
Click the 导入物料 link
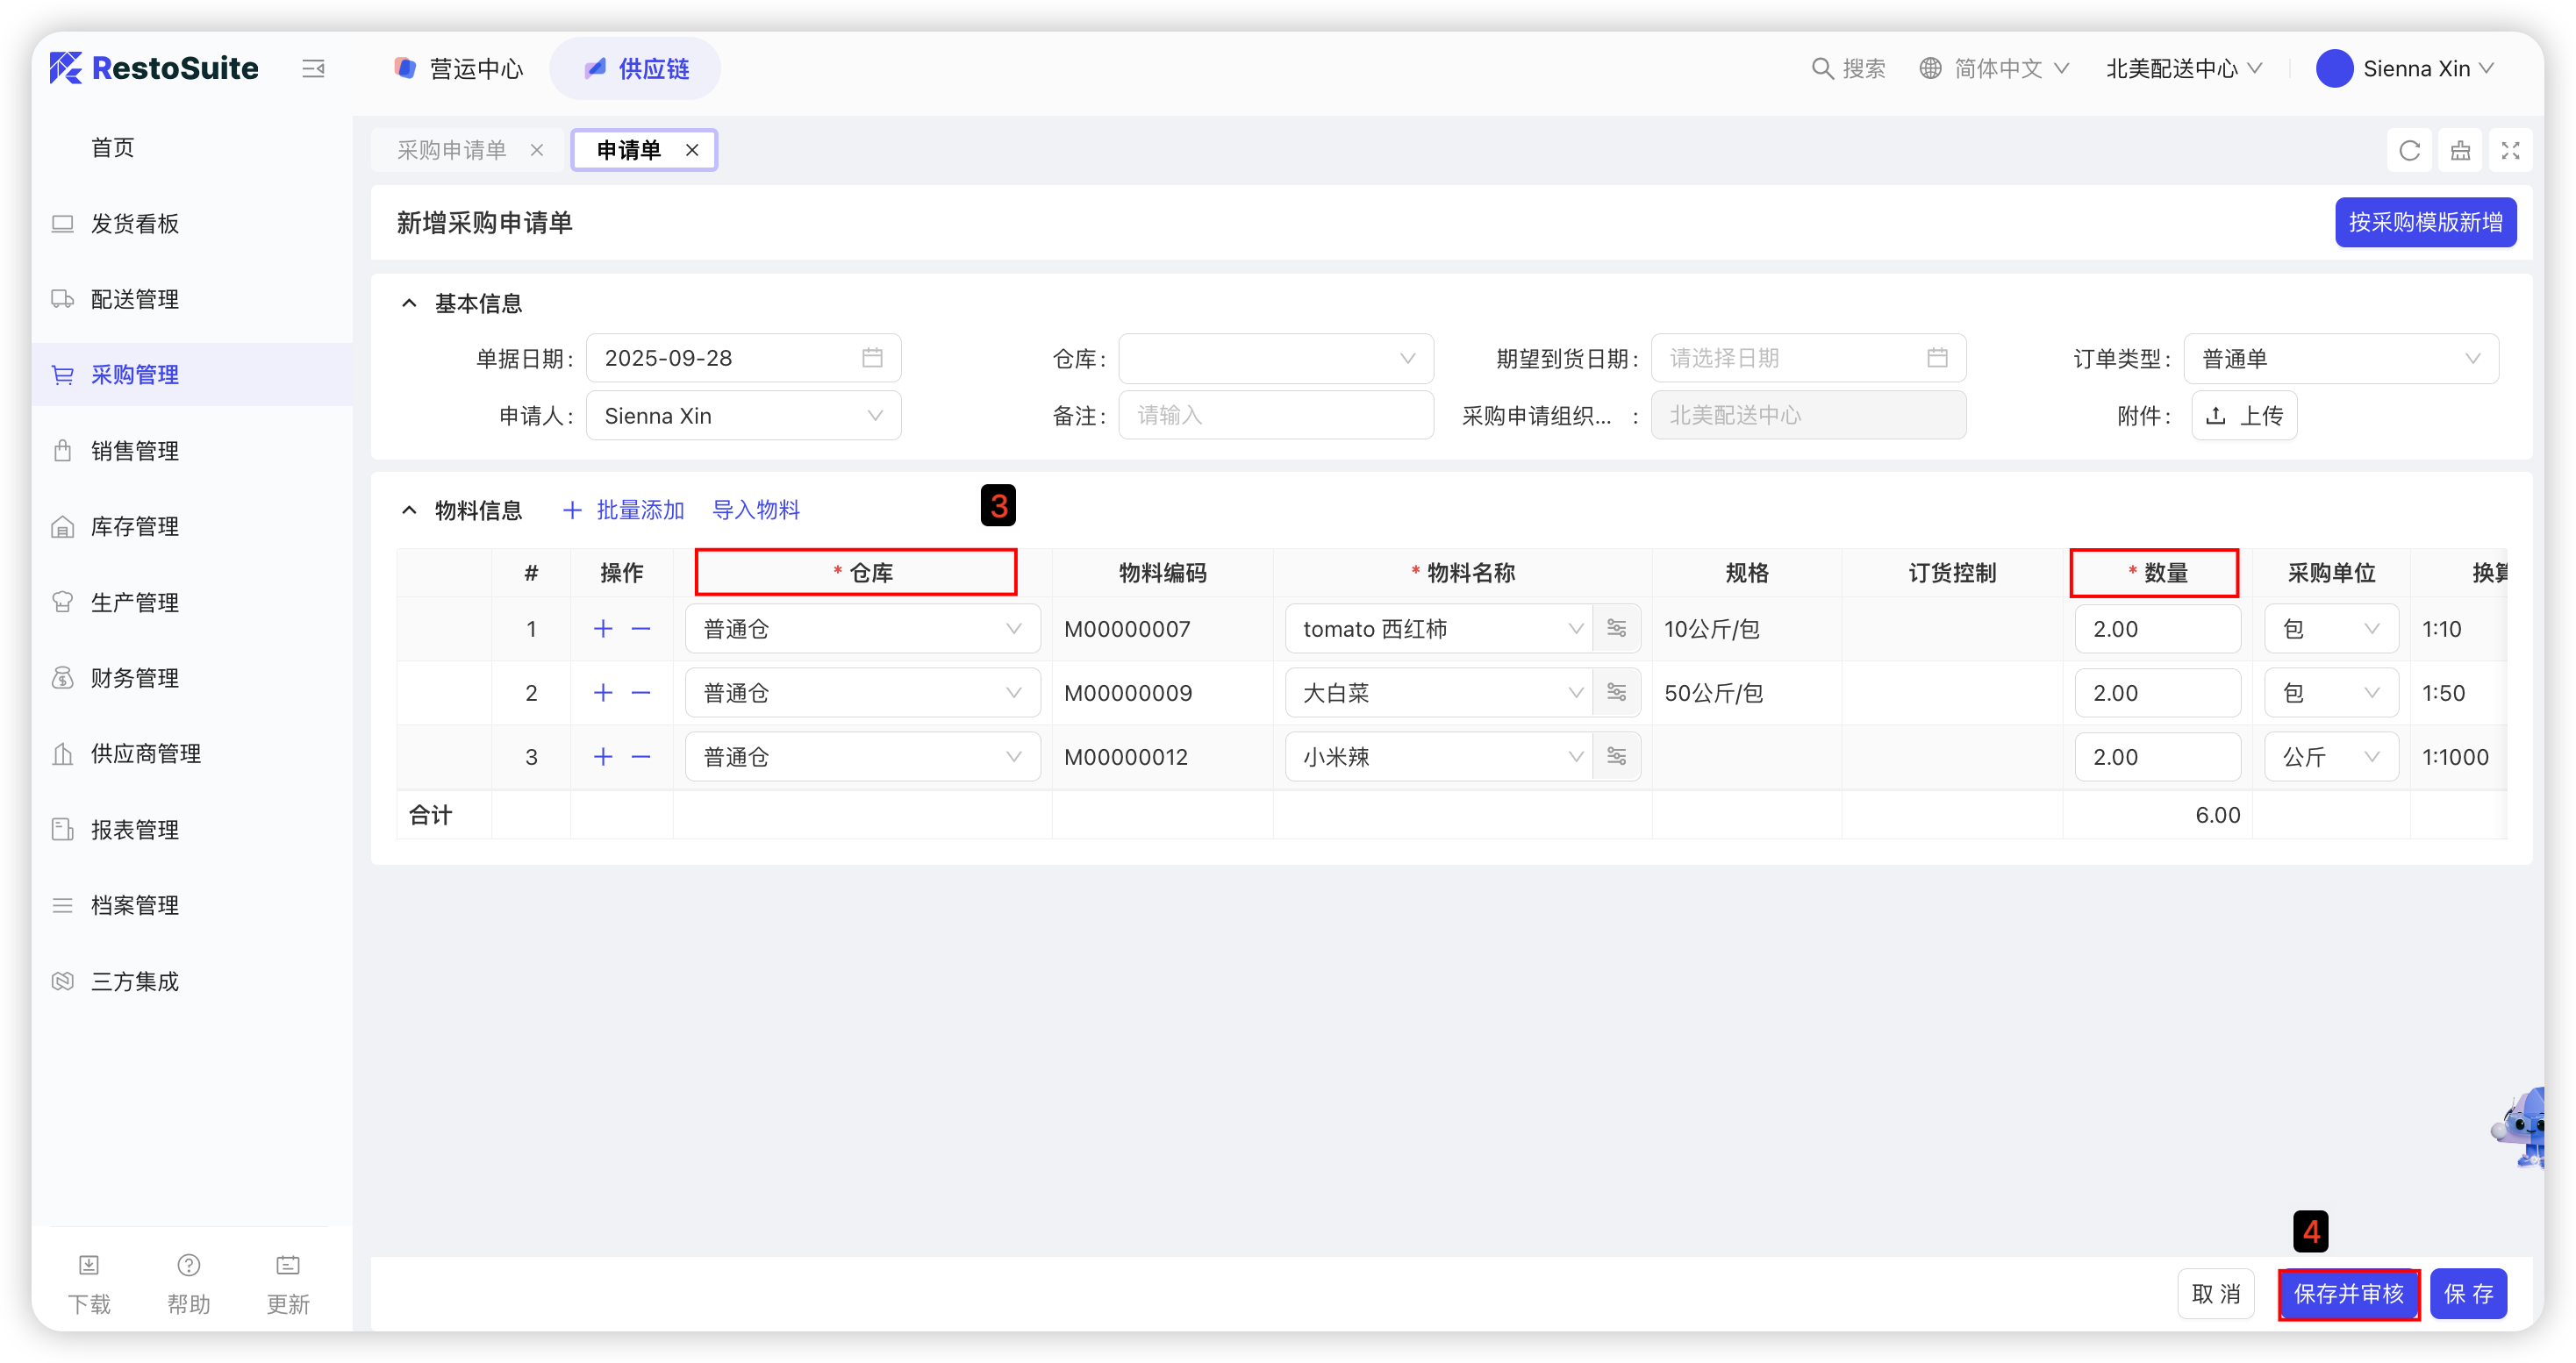(756, 510)
